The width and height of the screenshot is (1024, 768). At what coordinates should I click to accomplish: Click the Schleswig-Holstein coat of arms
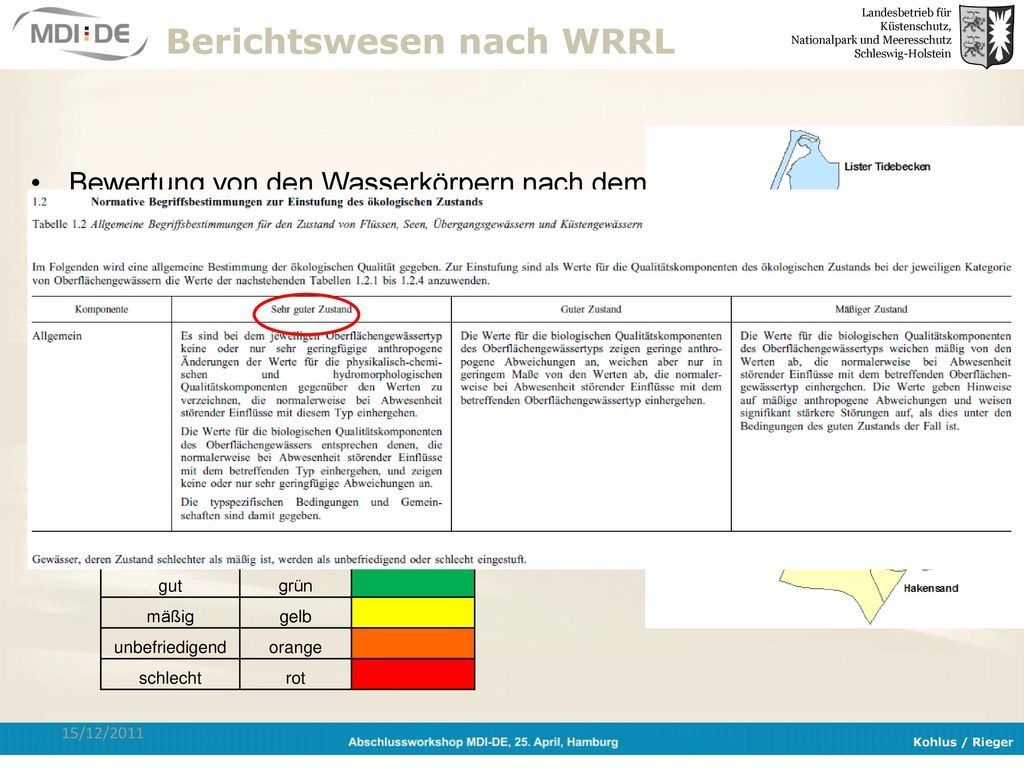[986, 36]
